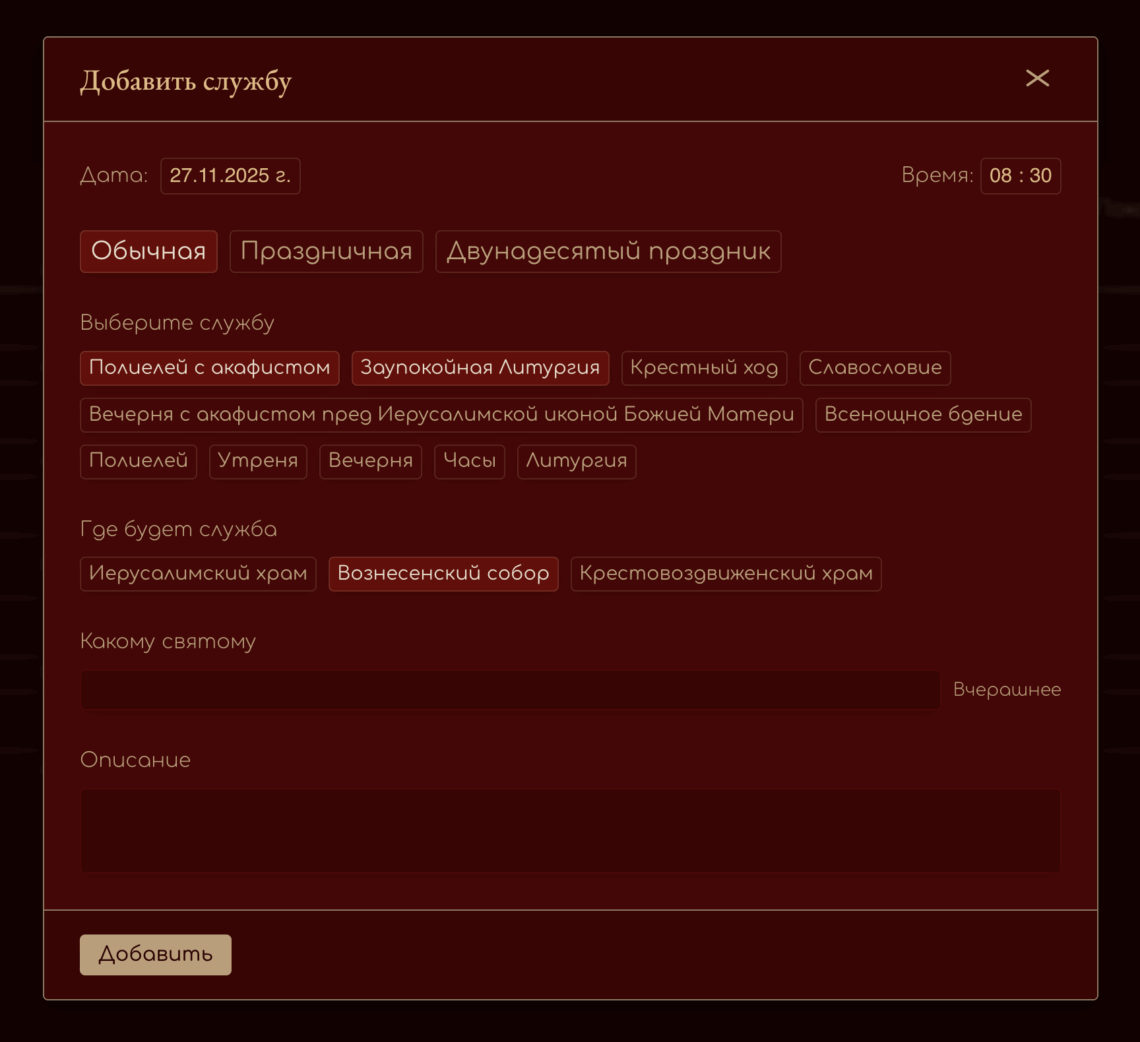Choose the Часы service chip
This screenshot has height=1042, width=1140.
coord(469,462)
